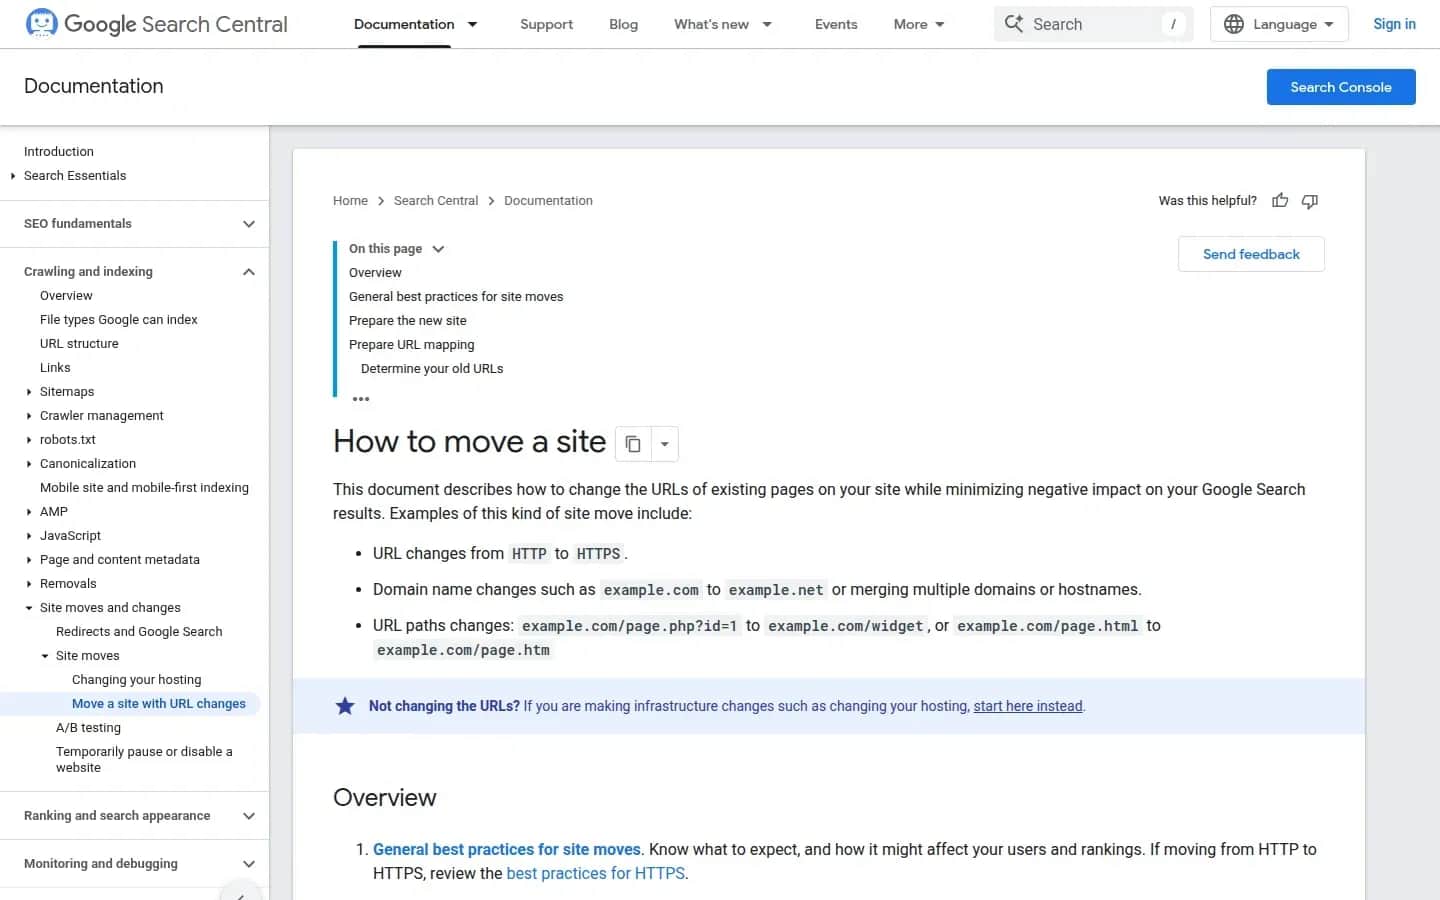Expand Monitoring and debugging section
Viewport: 1440px width, 900px height.
point(249,864)
